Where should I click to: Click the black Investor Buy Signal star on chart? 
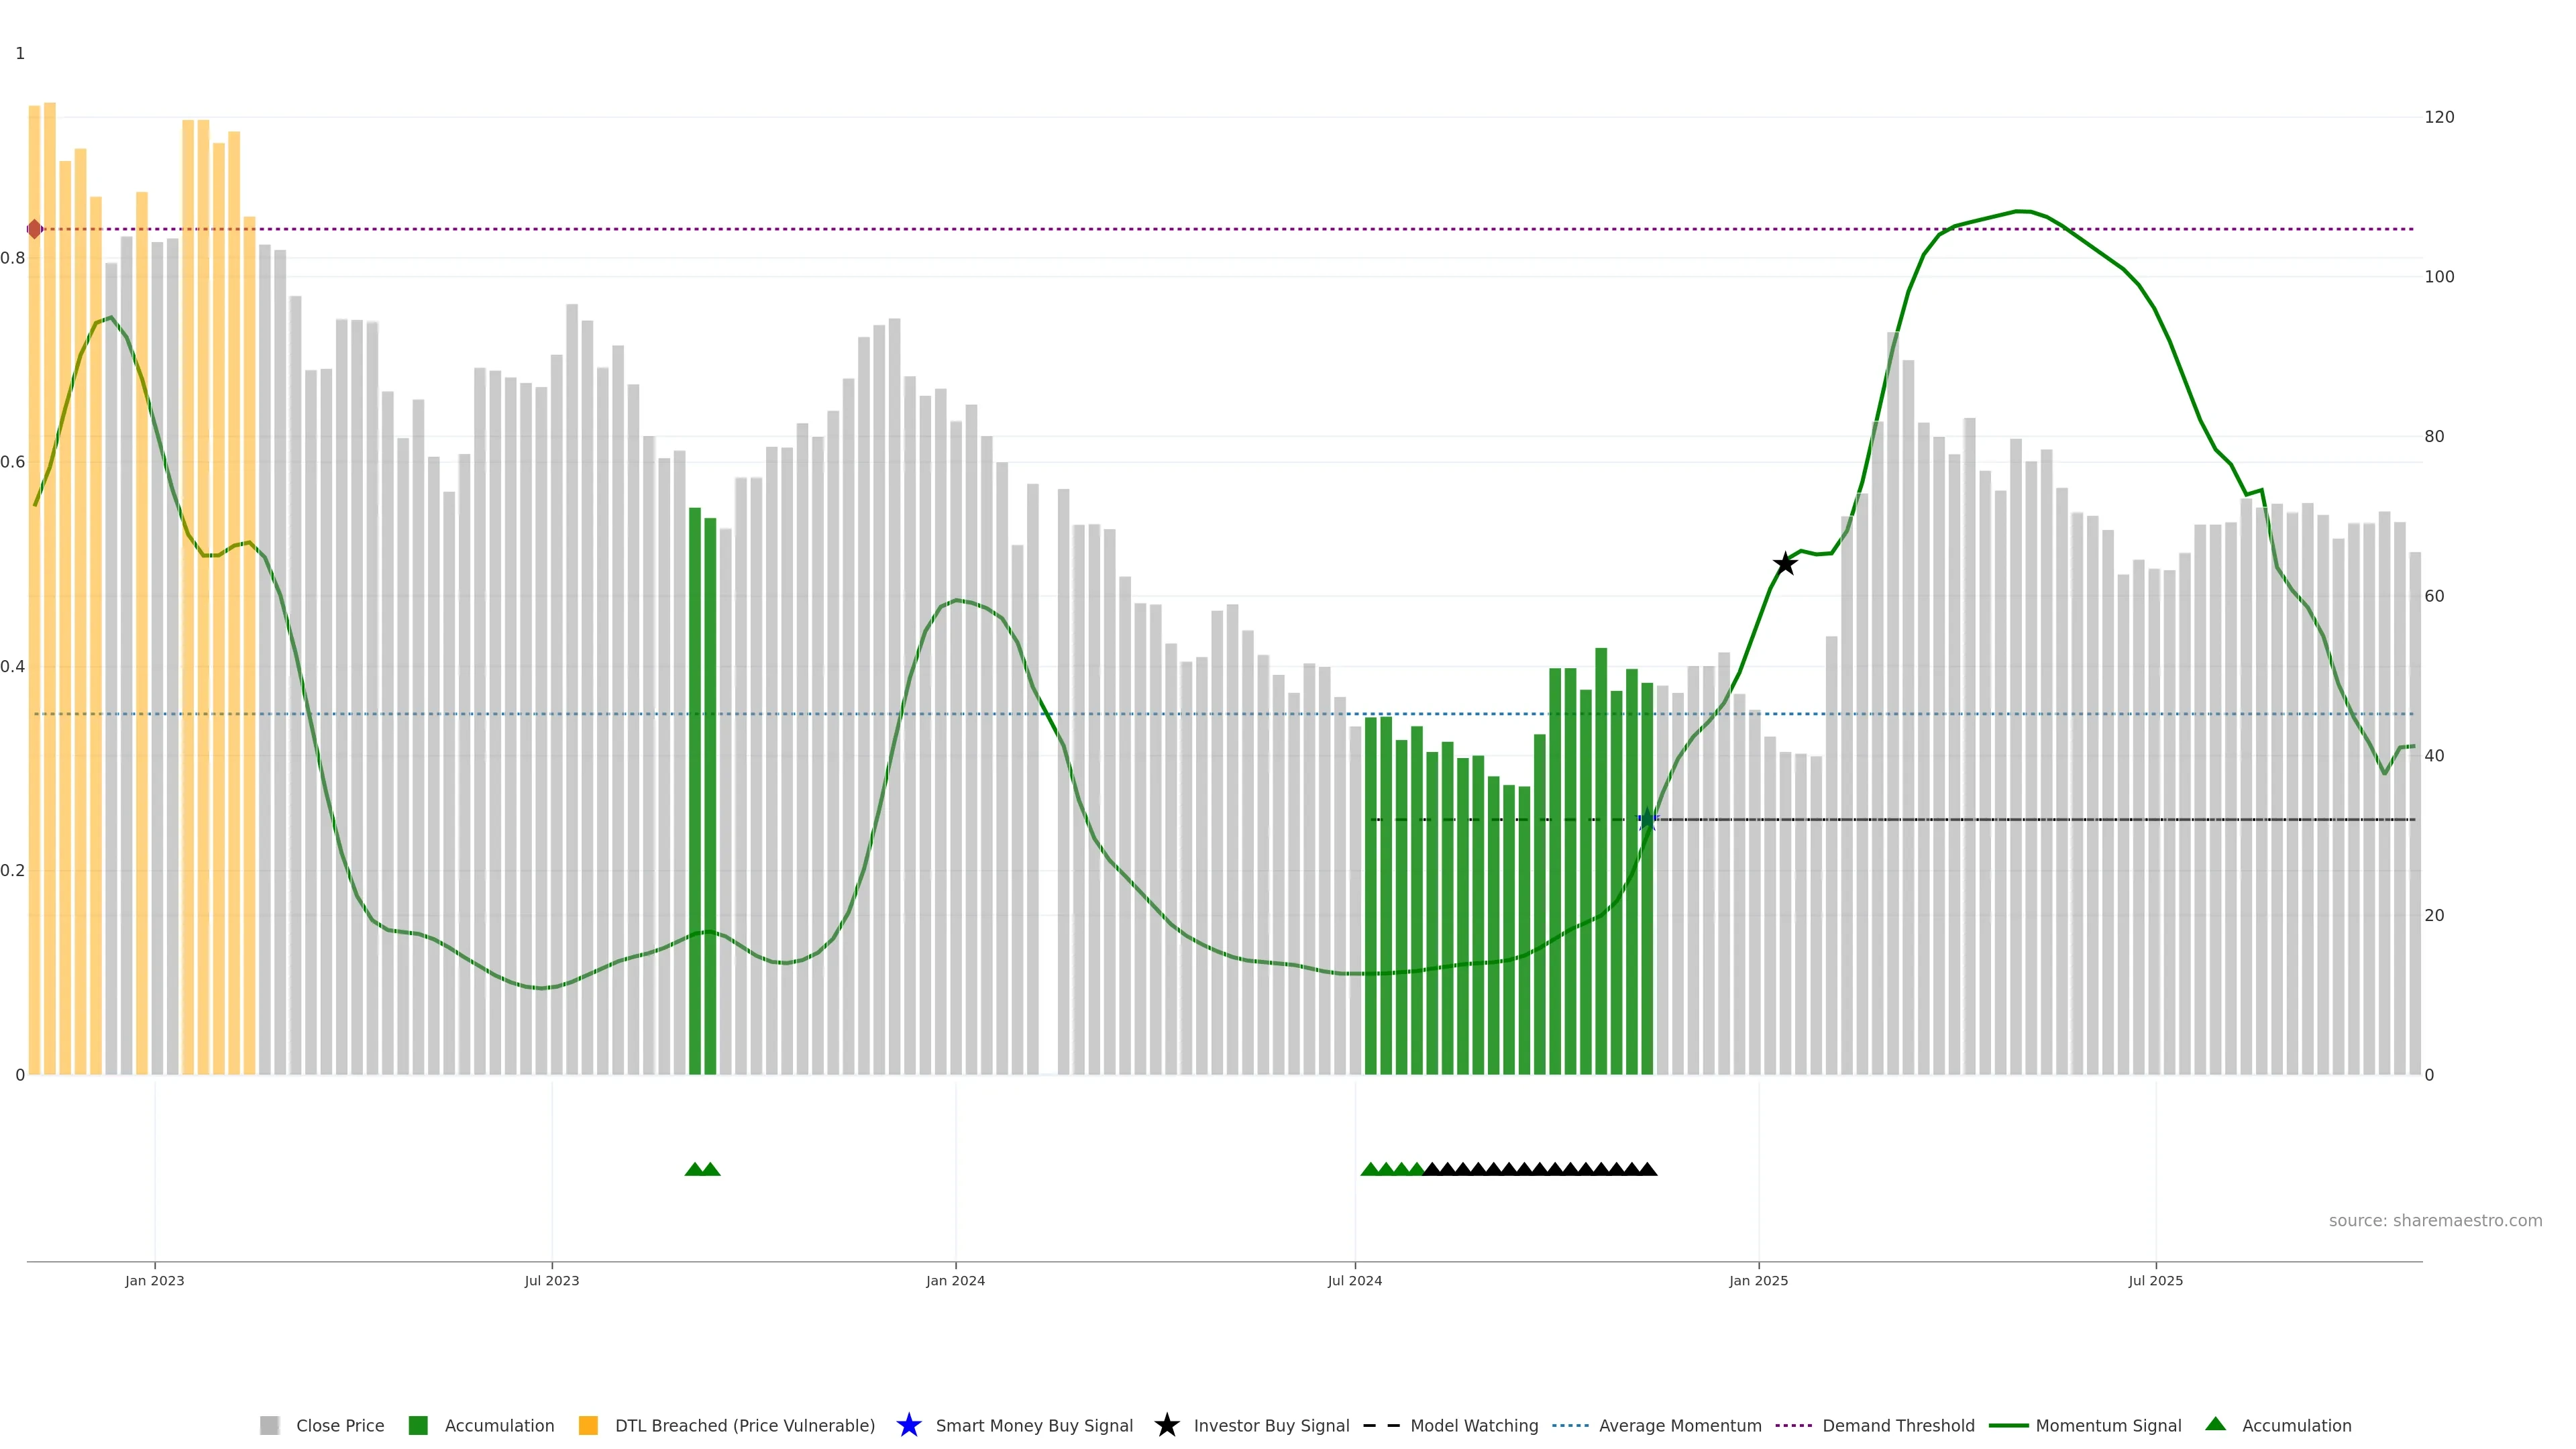click(x=1785, y=564)
